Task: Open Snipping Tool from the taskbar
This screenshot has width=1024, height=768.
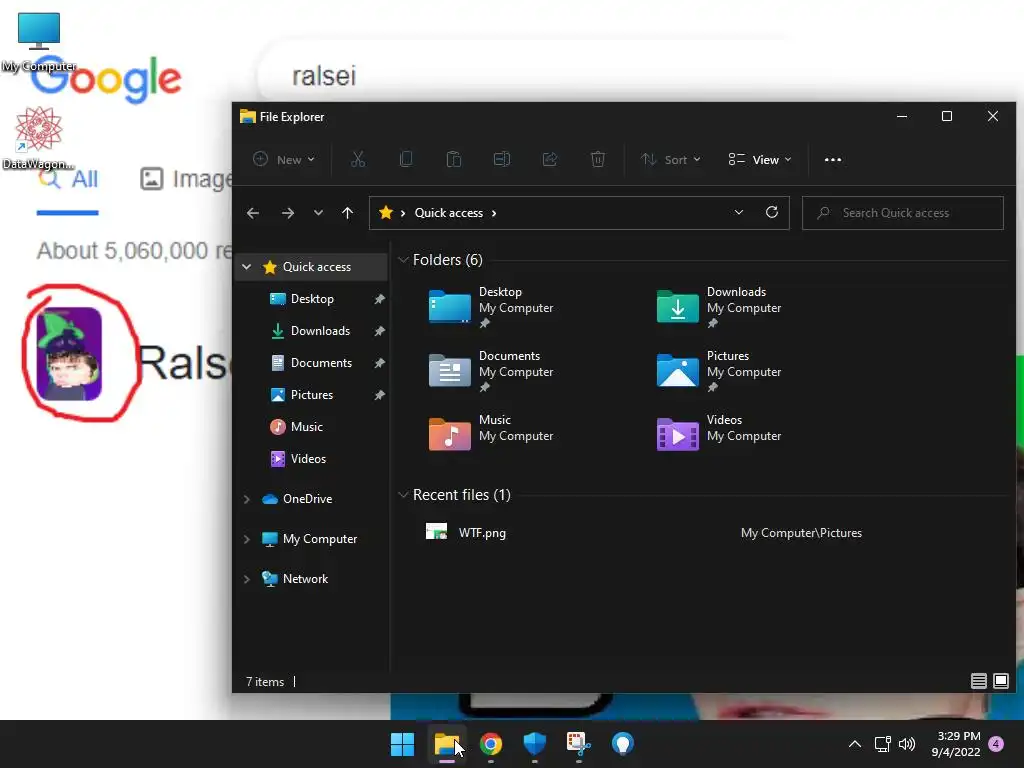Action: [x=579, y=744]
